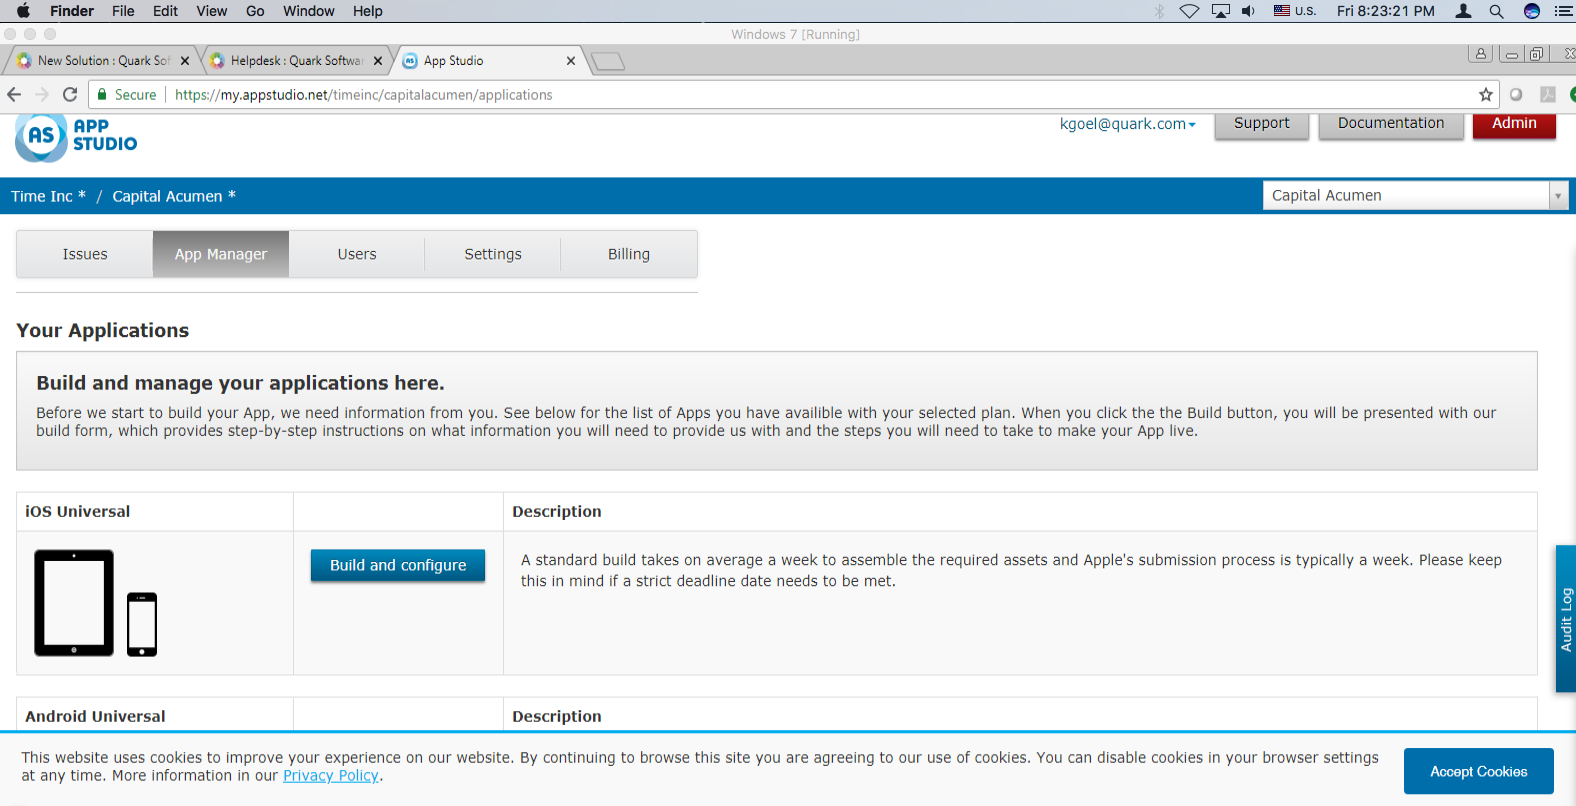Open the volume control in menu bar
The width and height of the screenshot is (1576, 806).
1248,11
